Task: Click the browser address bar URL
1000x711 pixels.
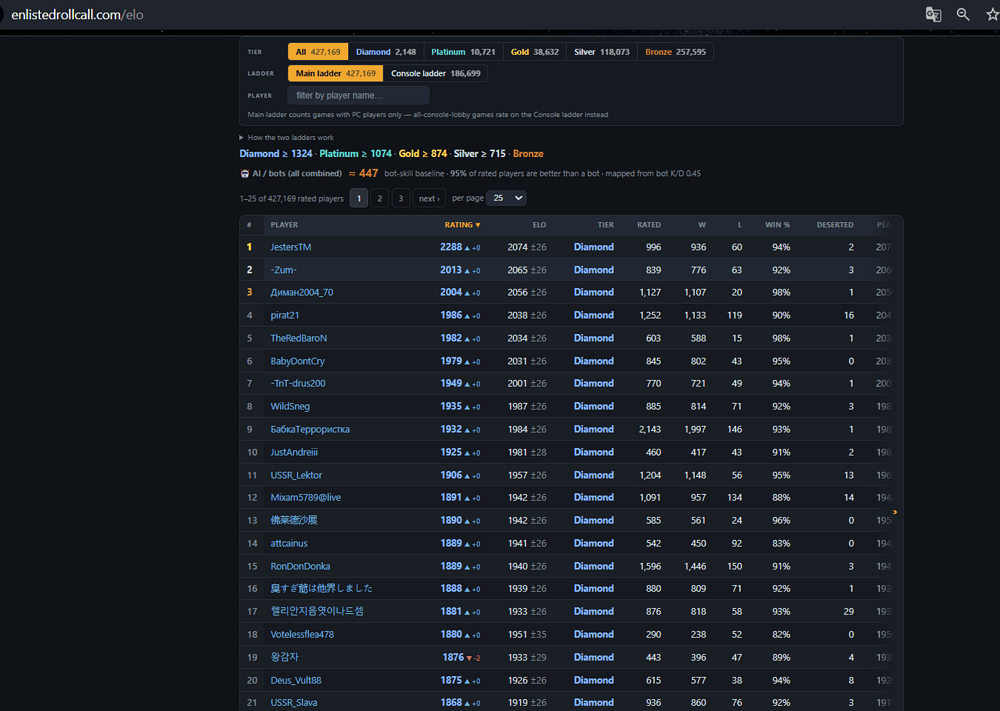Action: click(x=77, y=15)
